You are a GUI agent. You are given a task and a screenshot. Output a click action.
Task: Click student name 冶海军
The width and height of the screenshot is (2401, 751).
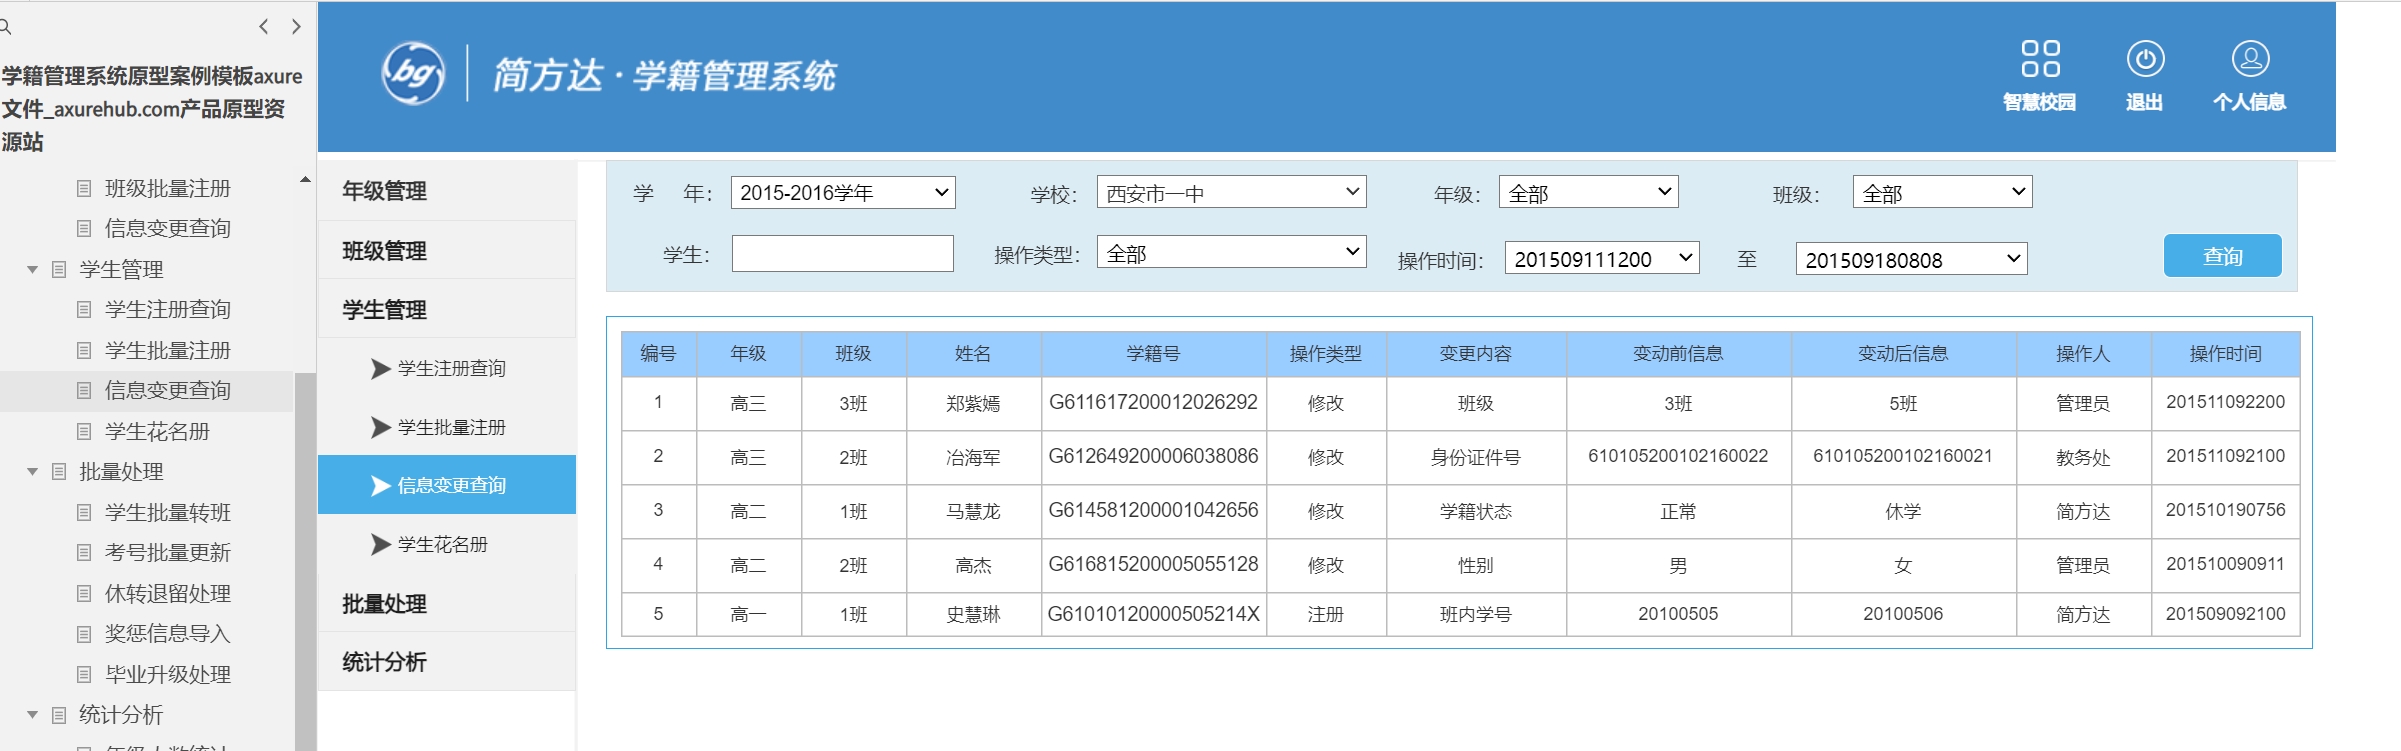coord(973,457)
